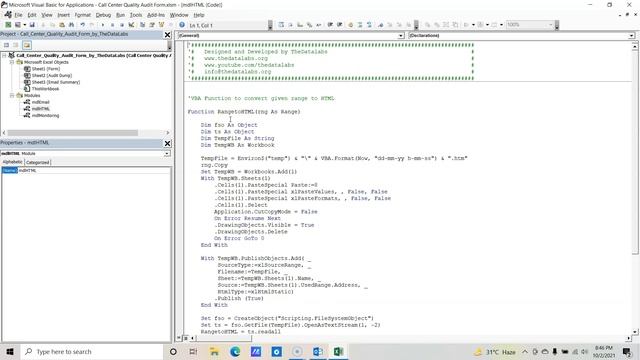Open the Properties object dropdown for mdHTML
The image size is (640, 360).
167,153
